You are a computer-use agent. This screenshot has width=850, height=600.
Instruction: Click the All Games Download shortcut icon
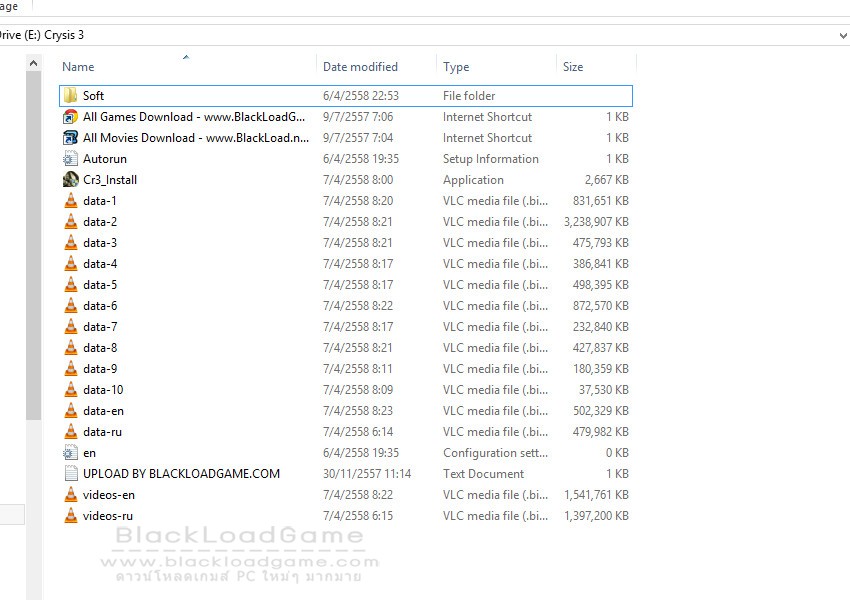point(70,117)
